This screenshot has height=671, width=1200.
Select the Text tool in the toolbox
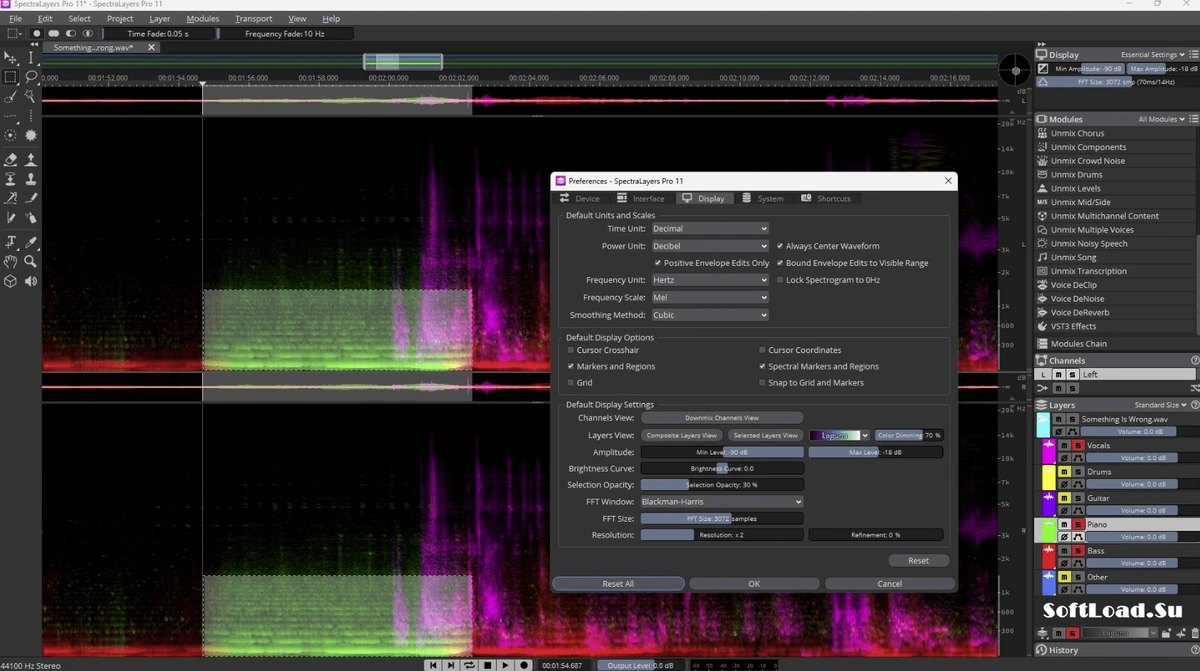tap(10, 242)
